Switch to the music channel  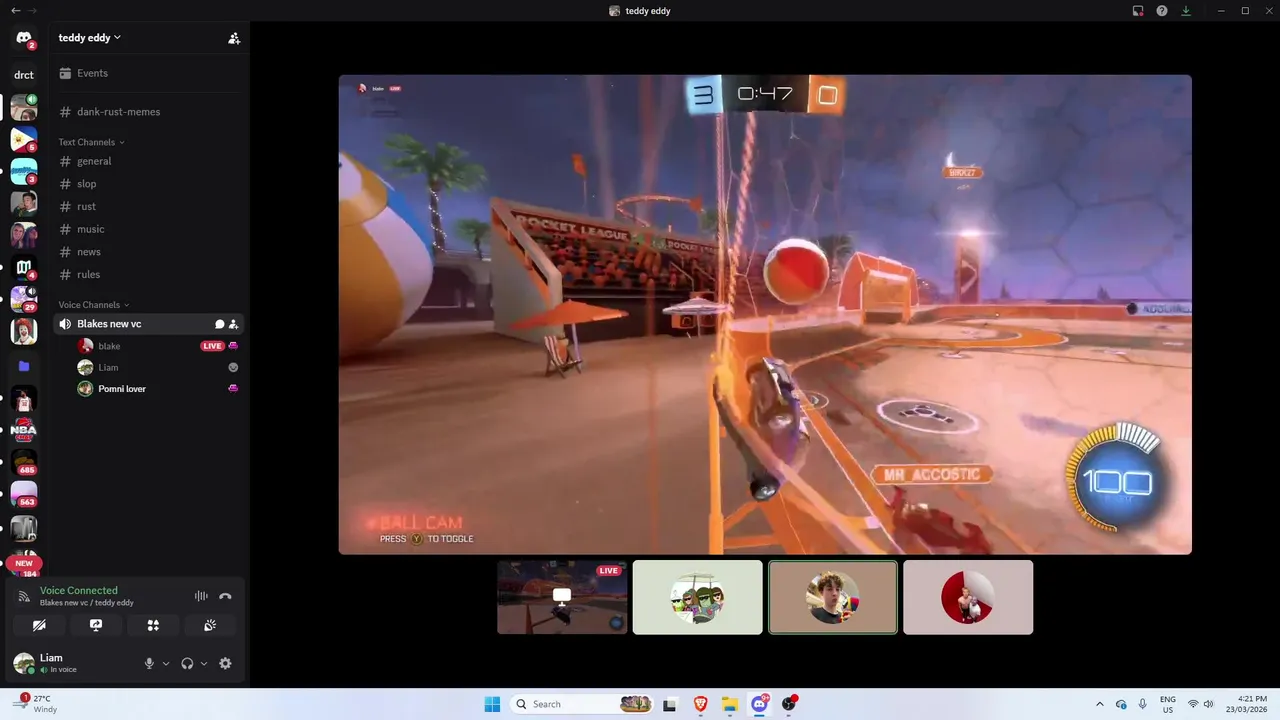(x=148, y=229)
